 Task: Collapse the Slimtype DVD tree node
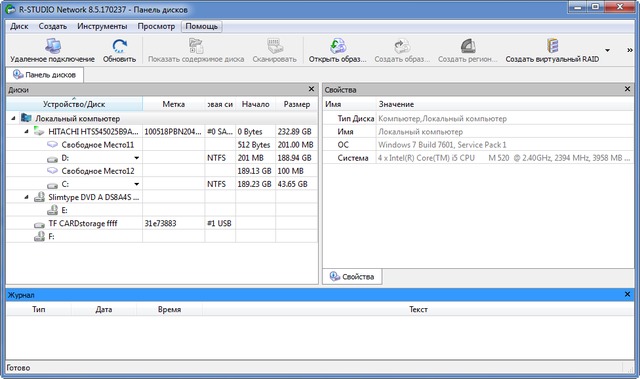point(26,197)
